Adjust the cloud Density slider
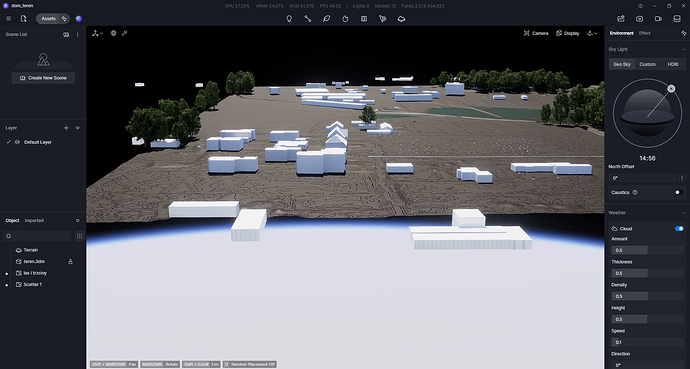Viewport: 690px width, 369px height. click(647, 296)
